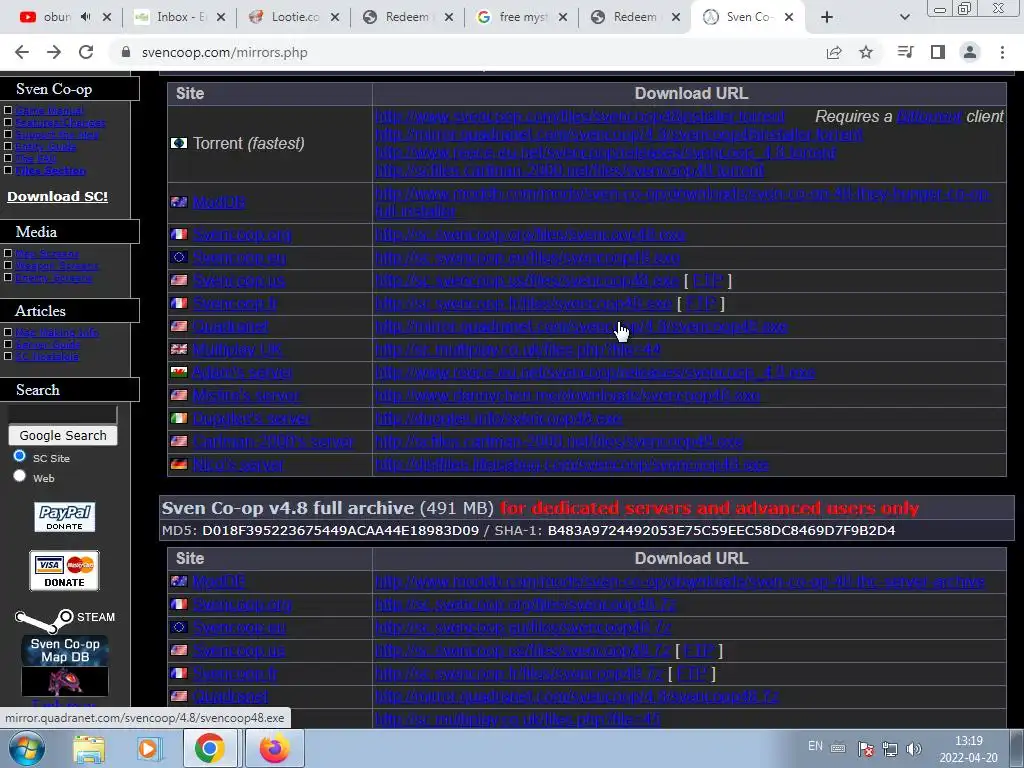Open the Chrome profile menu
Viewport: 1024px width, 768px height.
(970, 52)
